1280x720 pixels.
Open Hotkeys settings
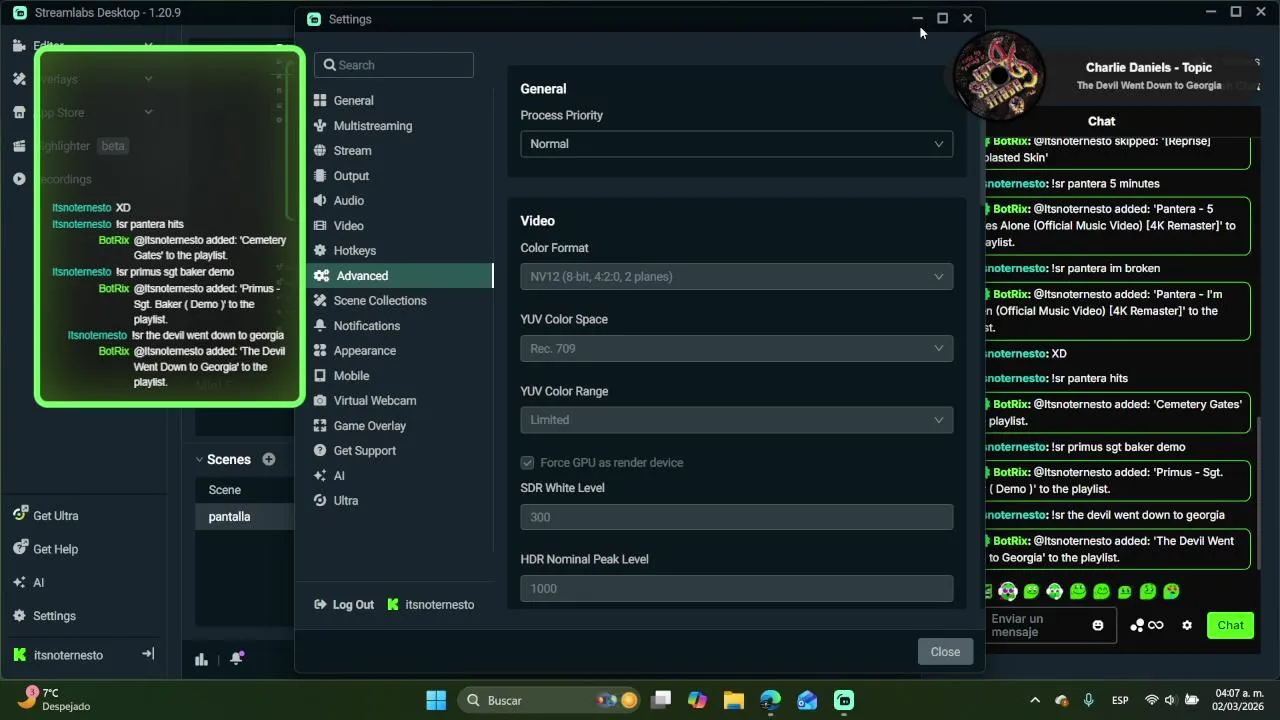402,251
